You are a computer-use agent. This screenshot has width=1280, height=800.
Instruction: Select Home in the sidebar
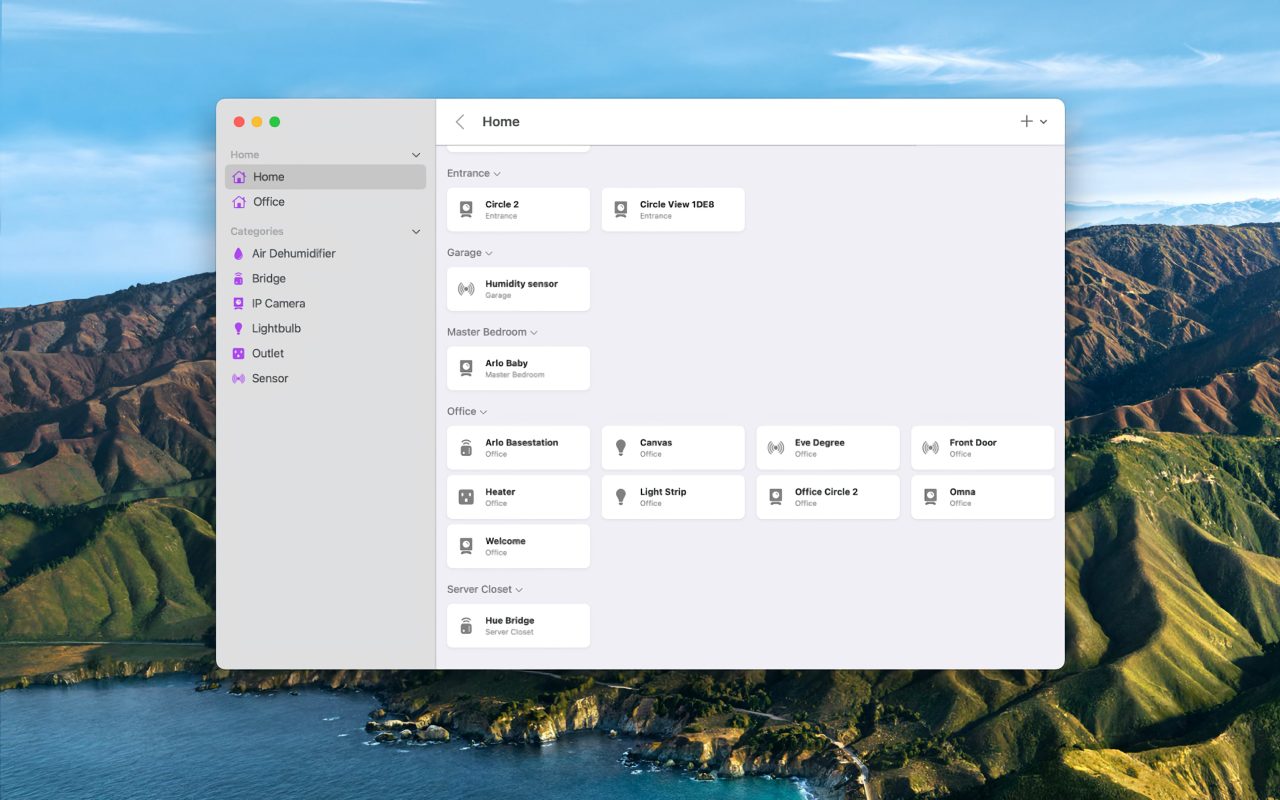click(268, 176)
